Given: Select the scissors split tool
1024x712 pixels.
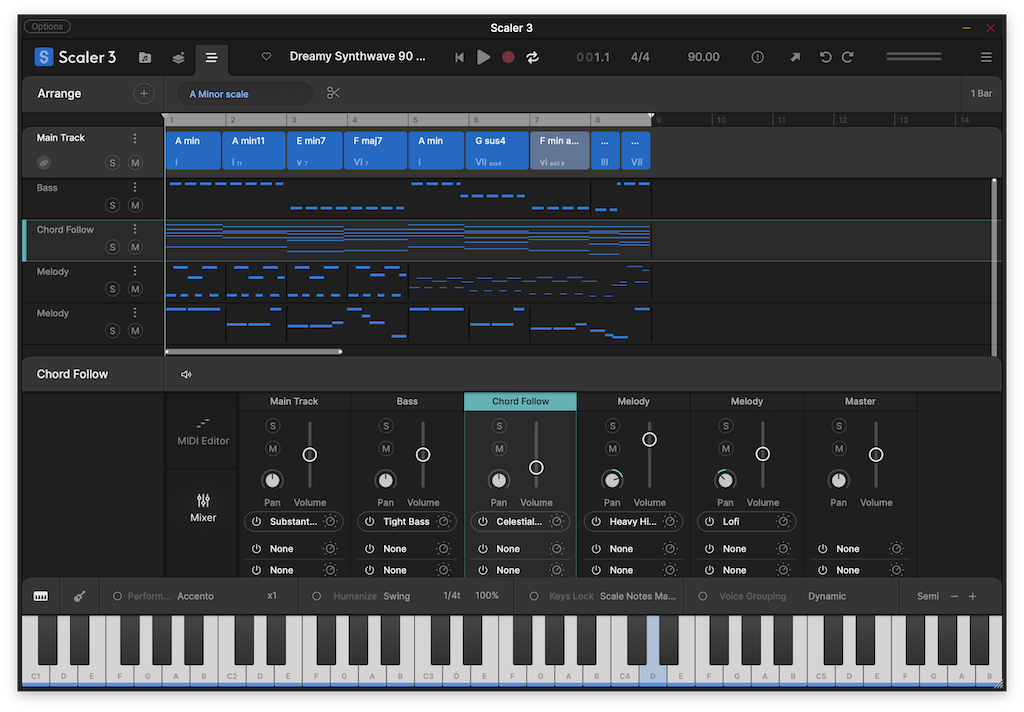Looking at the screenshot, I should tap(333, 93).
